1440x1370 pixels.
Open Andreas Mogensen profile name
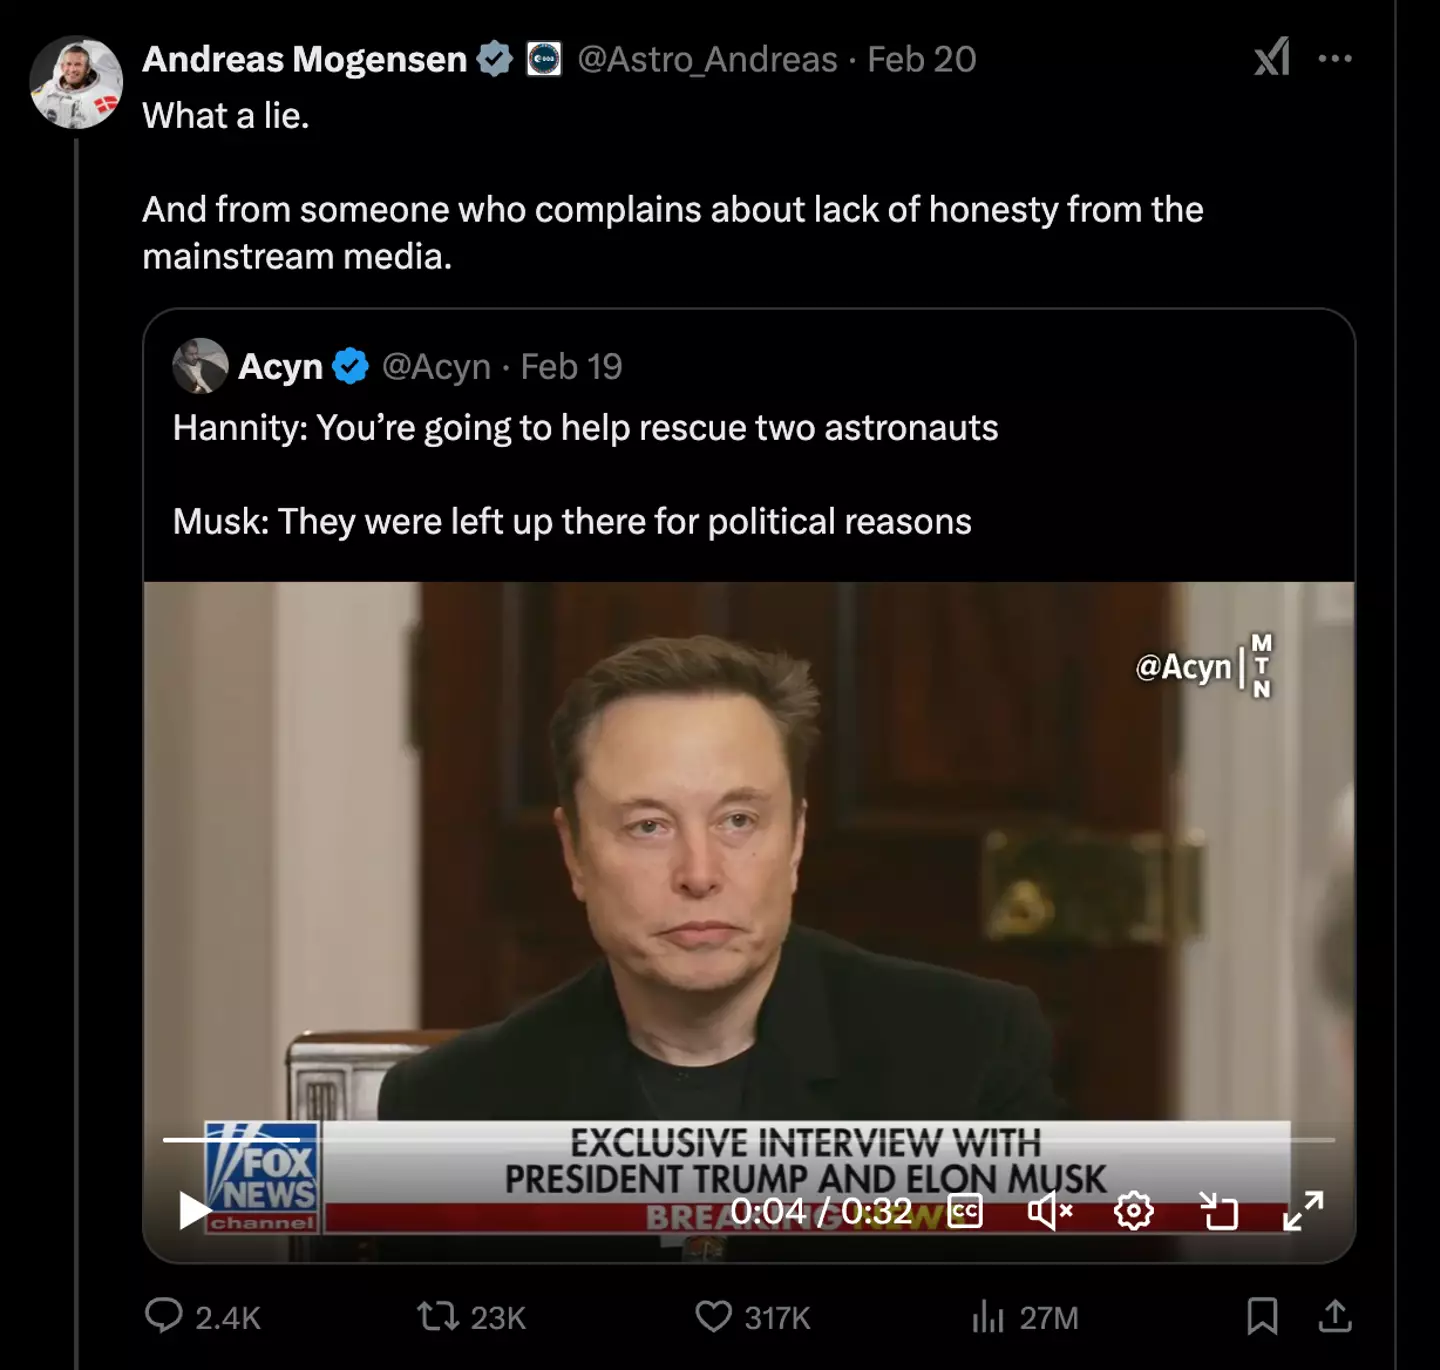(304, 59)
